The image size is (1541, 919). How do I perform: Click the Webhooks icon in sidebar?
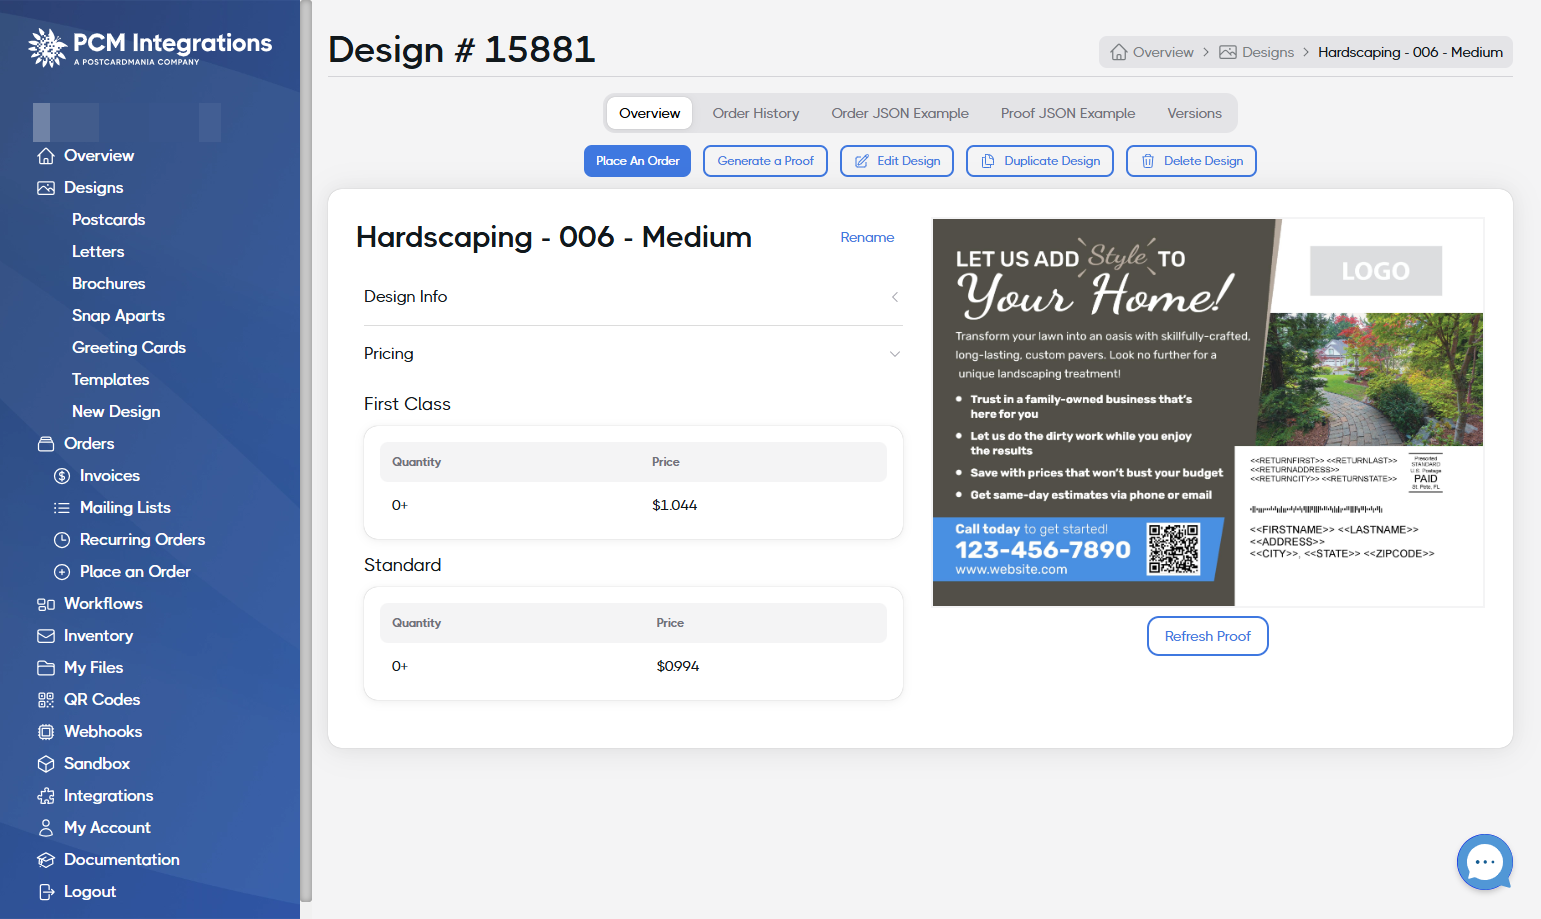pos(46,732)
